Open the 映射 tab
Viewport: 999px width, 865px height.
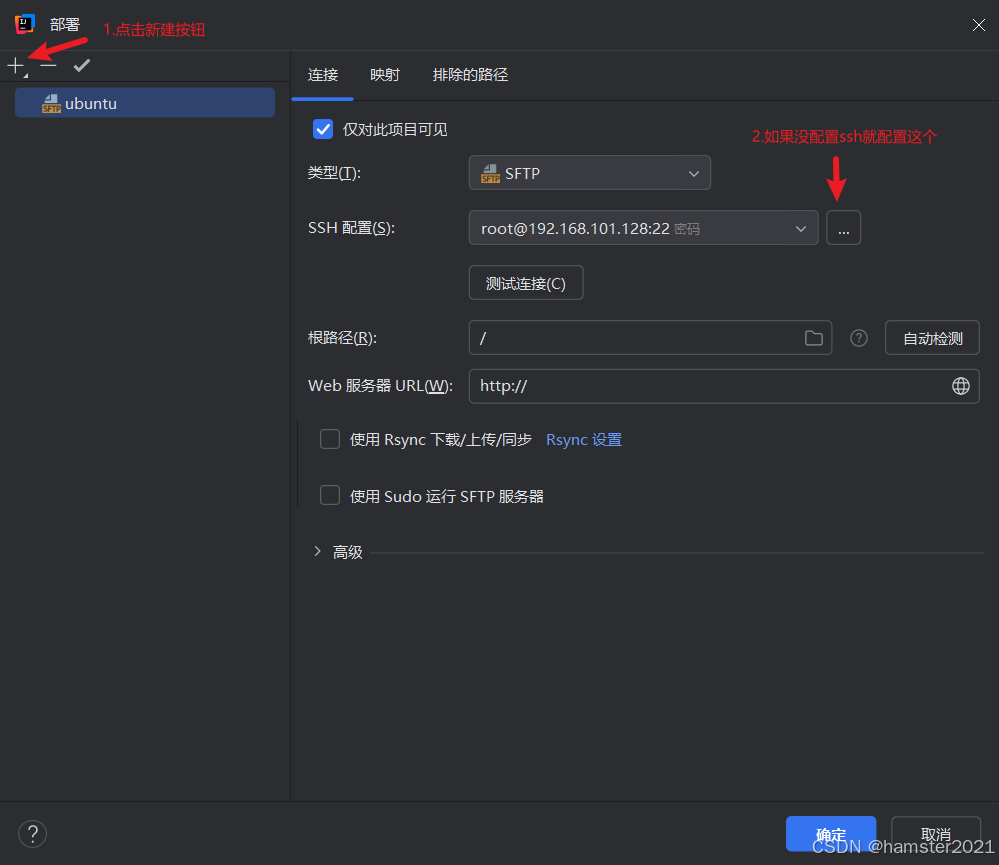[x=384, y=75]
